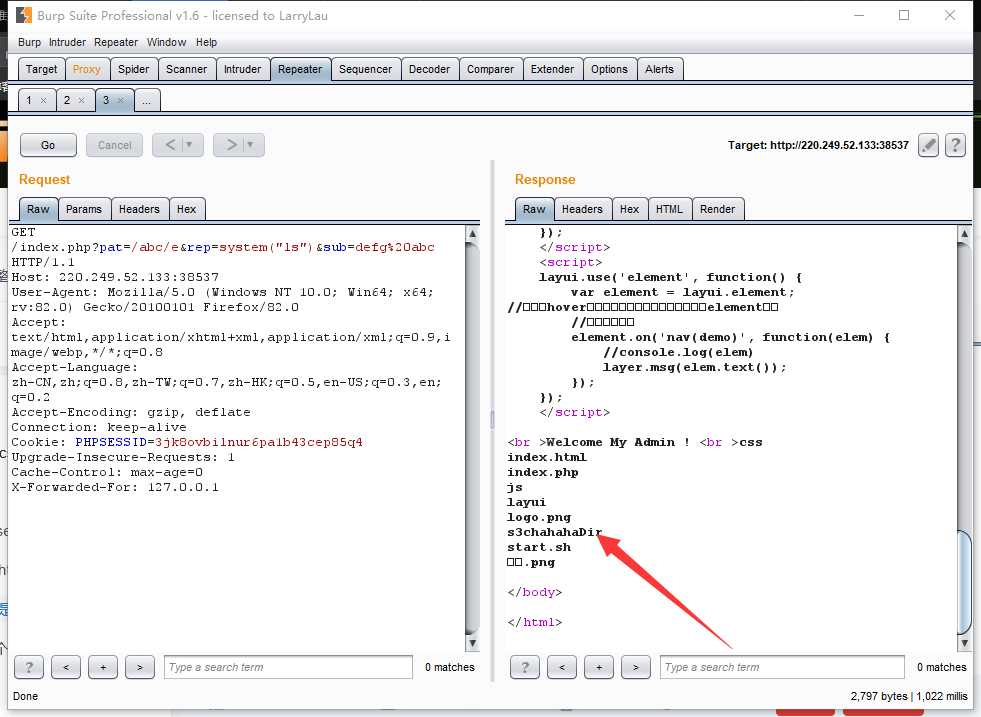Switch to the Scanner tab
The height and width of the screenshot is (717, 981).
(x=186, y=69)
